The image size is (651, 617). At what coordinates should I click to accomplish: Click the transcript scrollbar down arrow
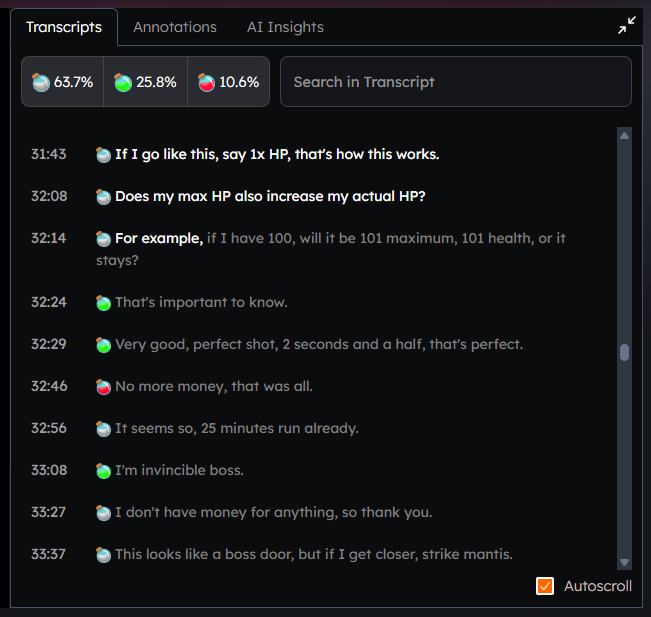[624, 562]
